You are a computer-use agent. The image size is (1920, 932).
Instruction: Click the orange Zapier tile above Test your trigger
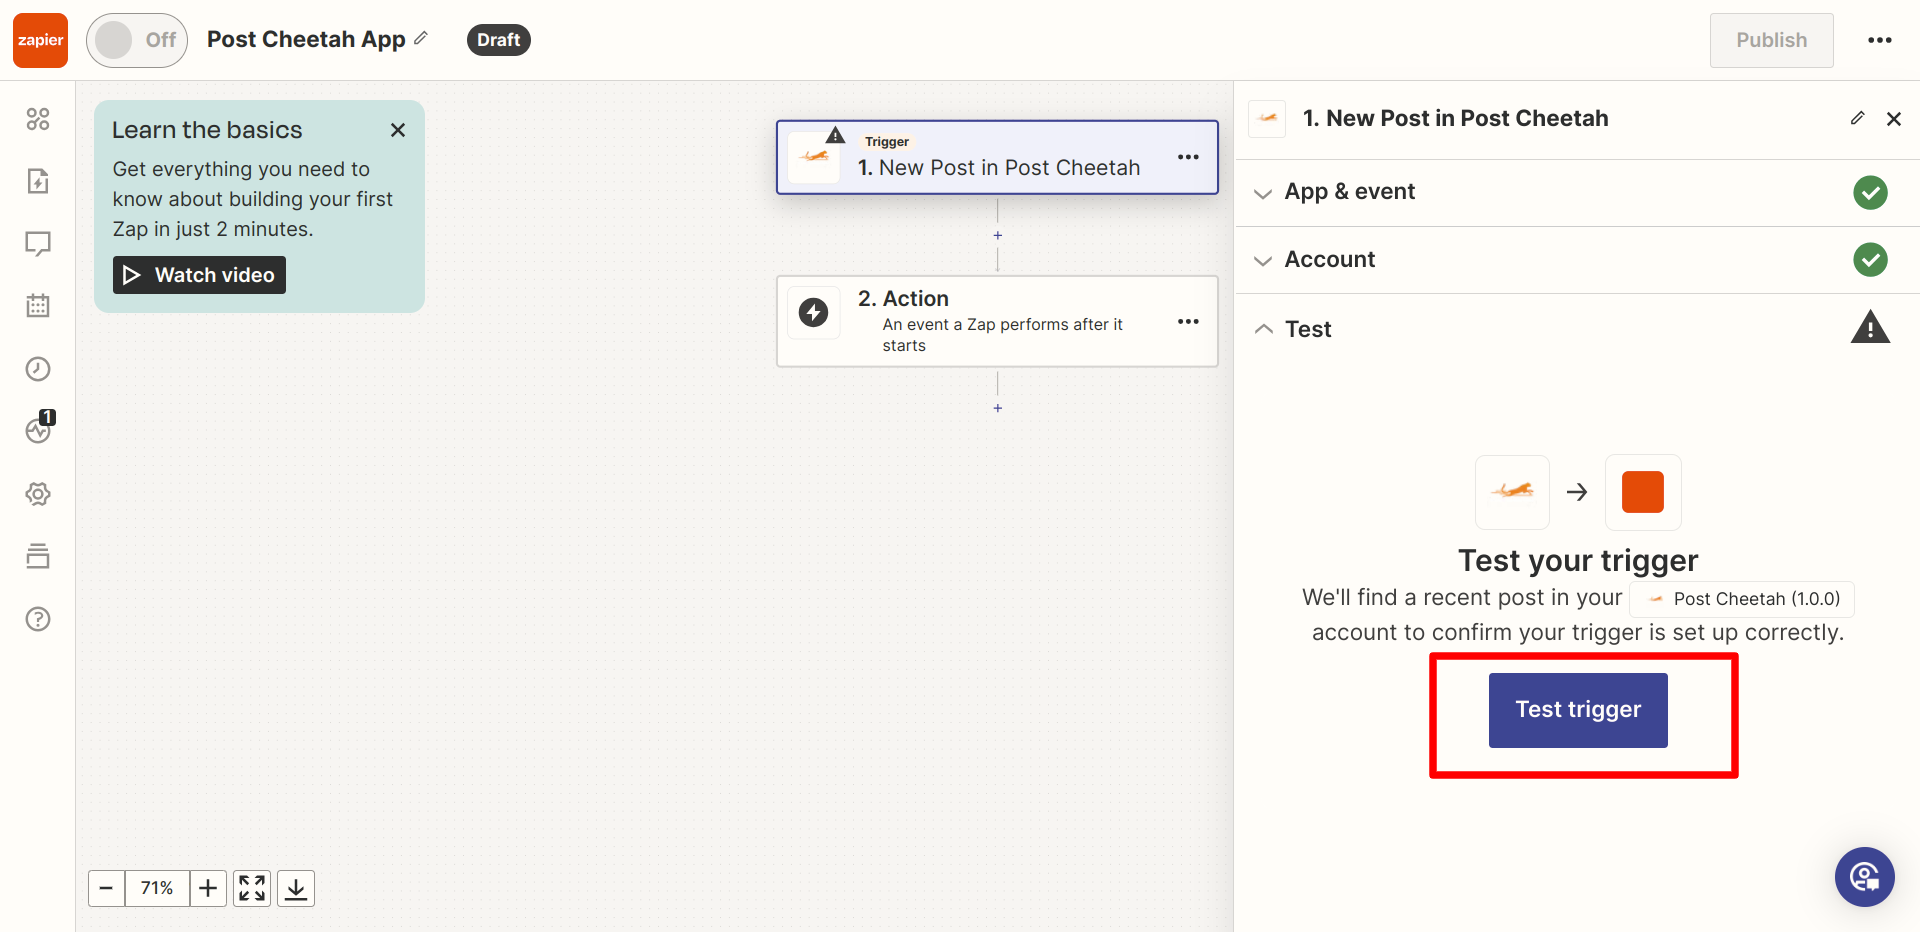[x=1643, y=492]
